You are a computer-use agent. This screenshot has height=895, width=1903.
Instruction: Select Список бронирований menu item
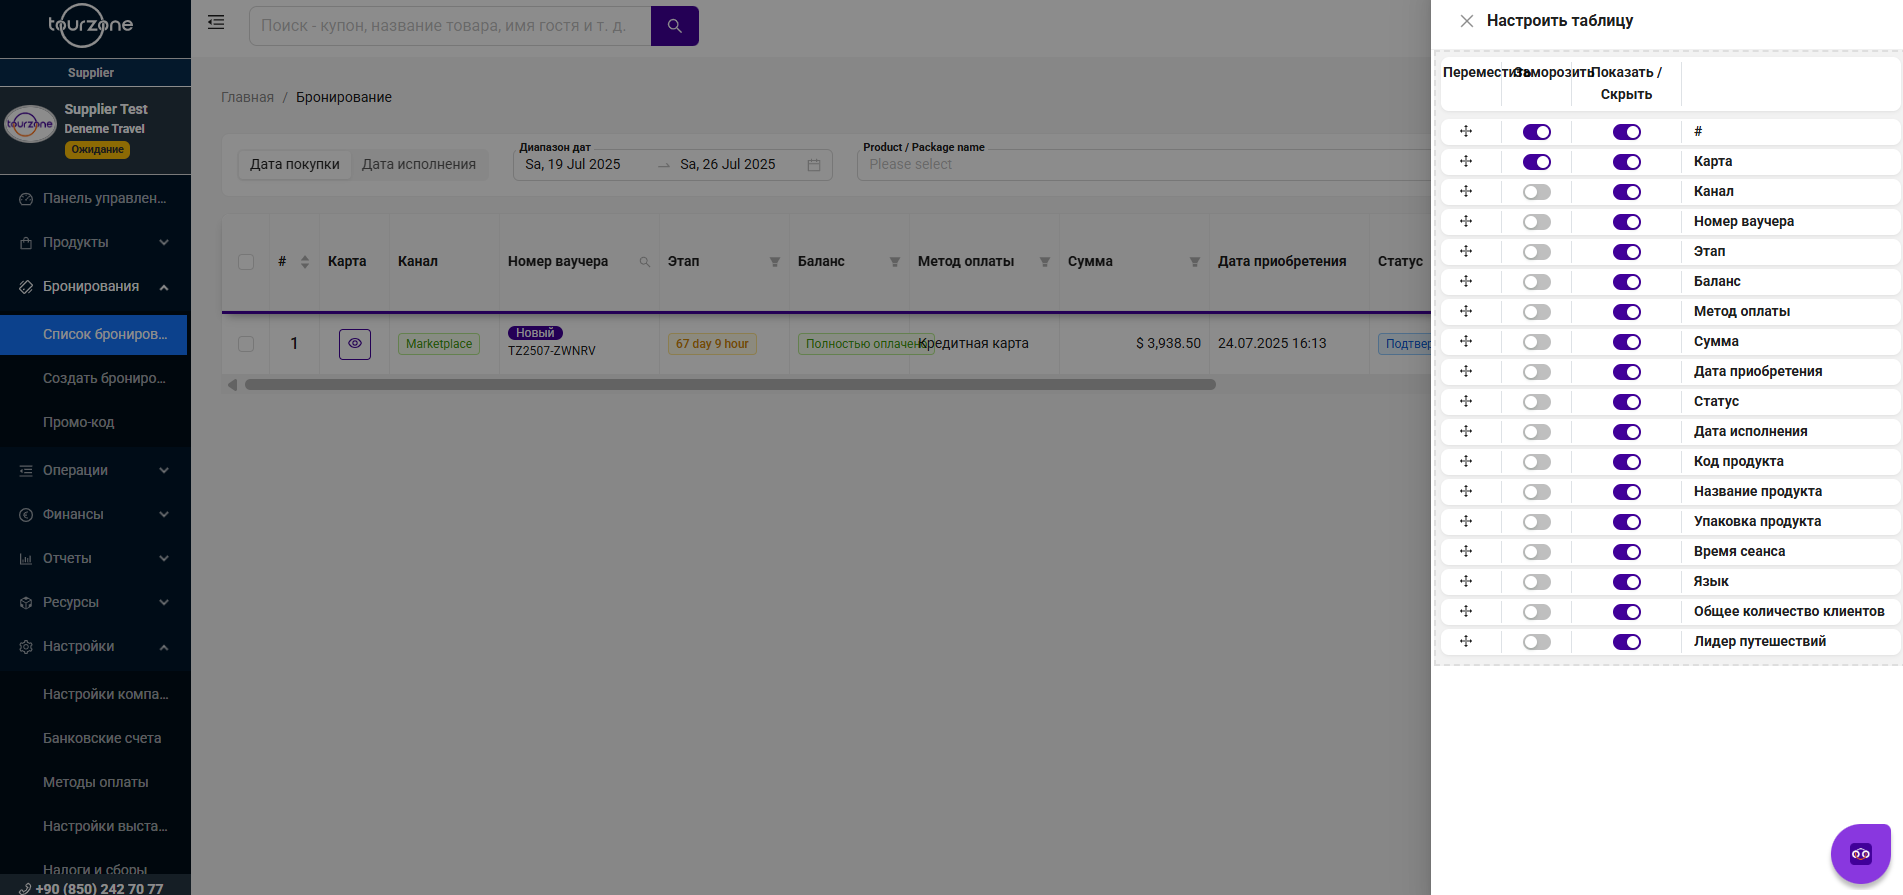(95, 334)
